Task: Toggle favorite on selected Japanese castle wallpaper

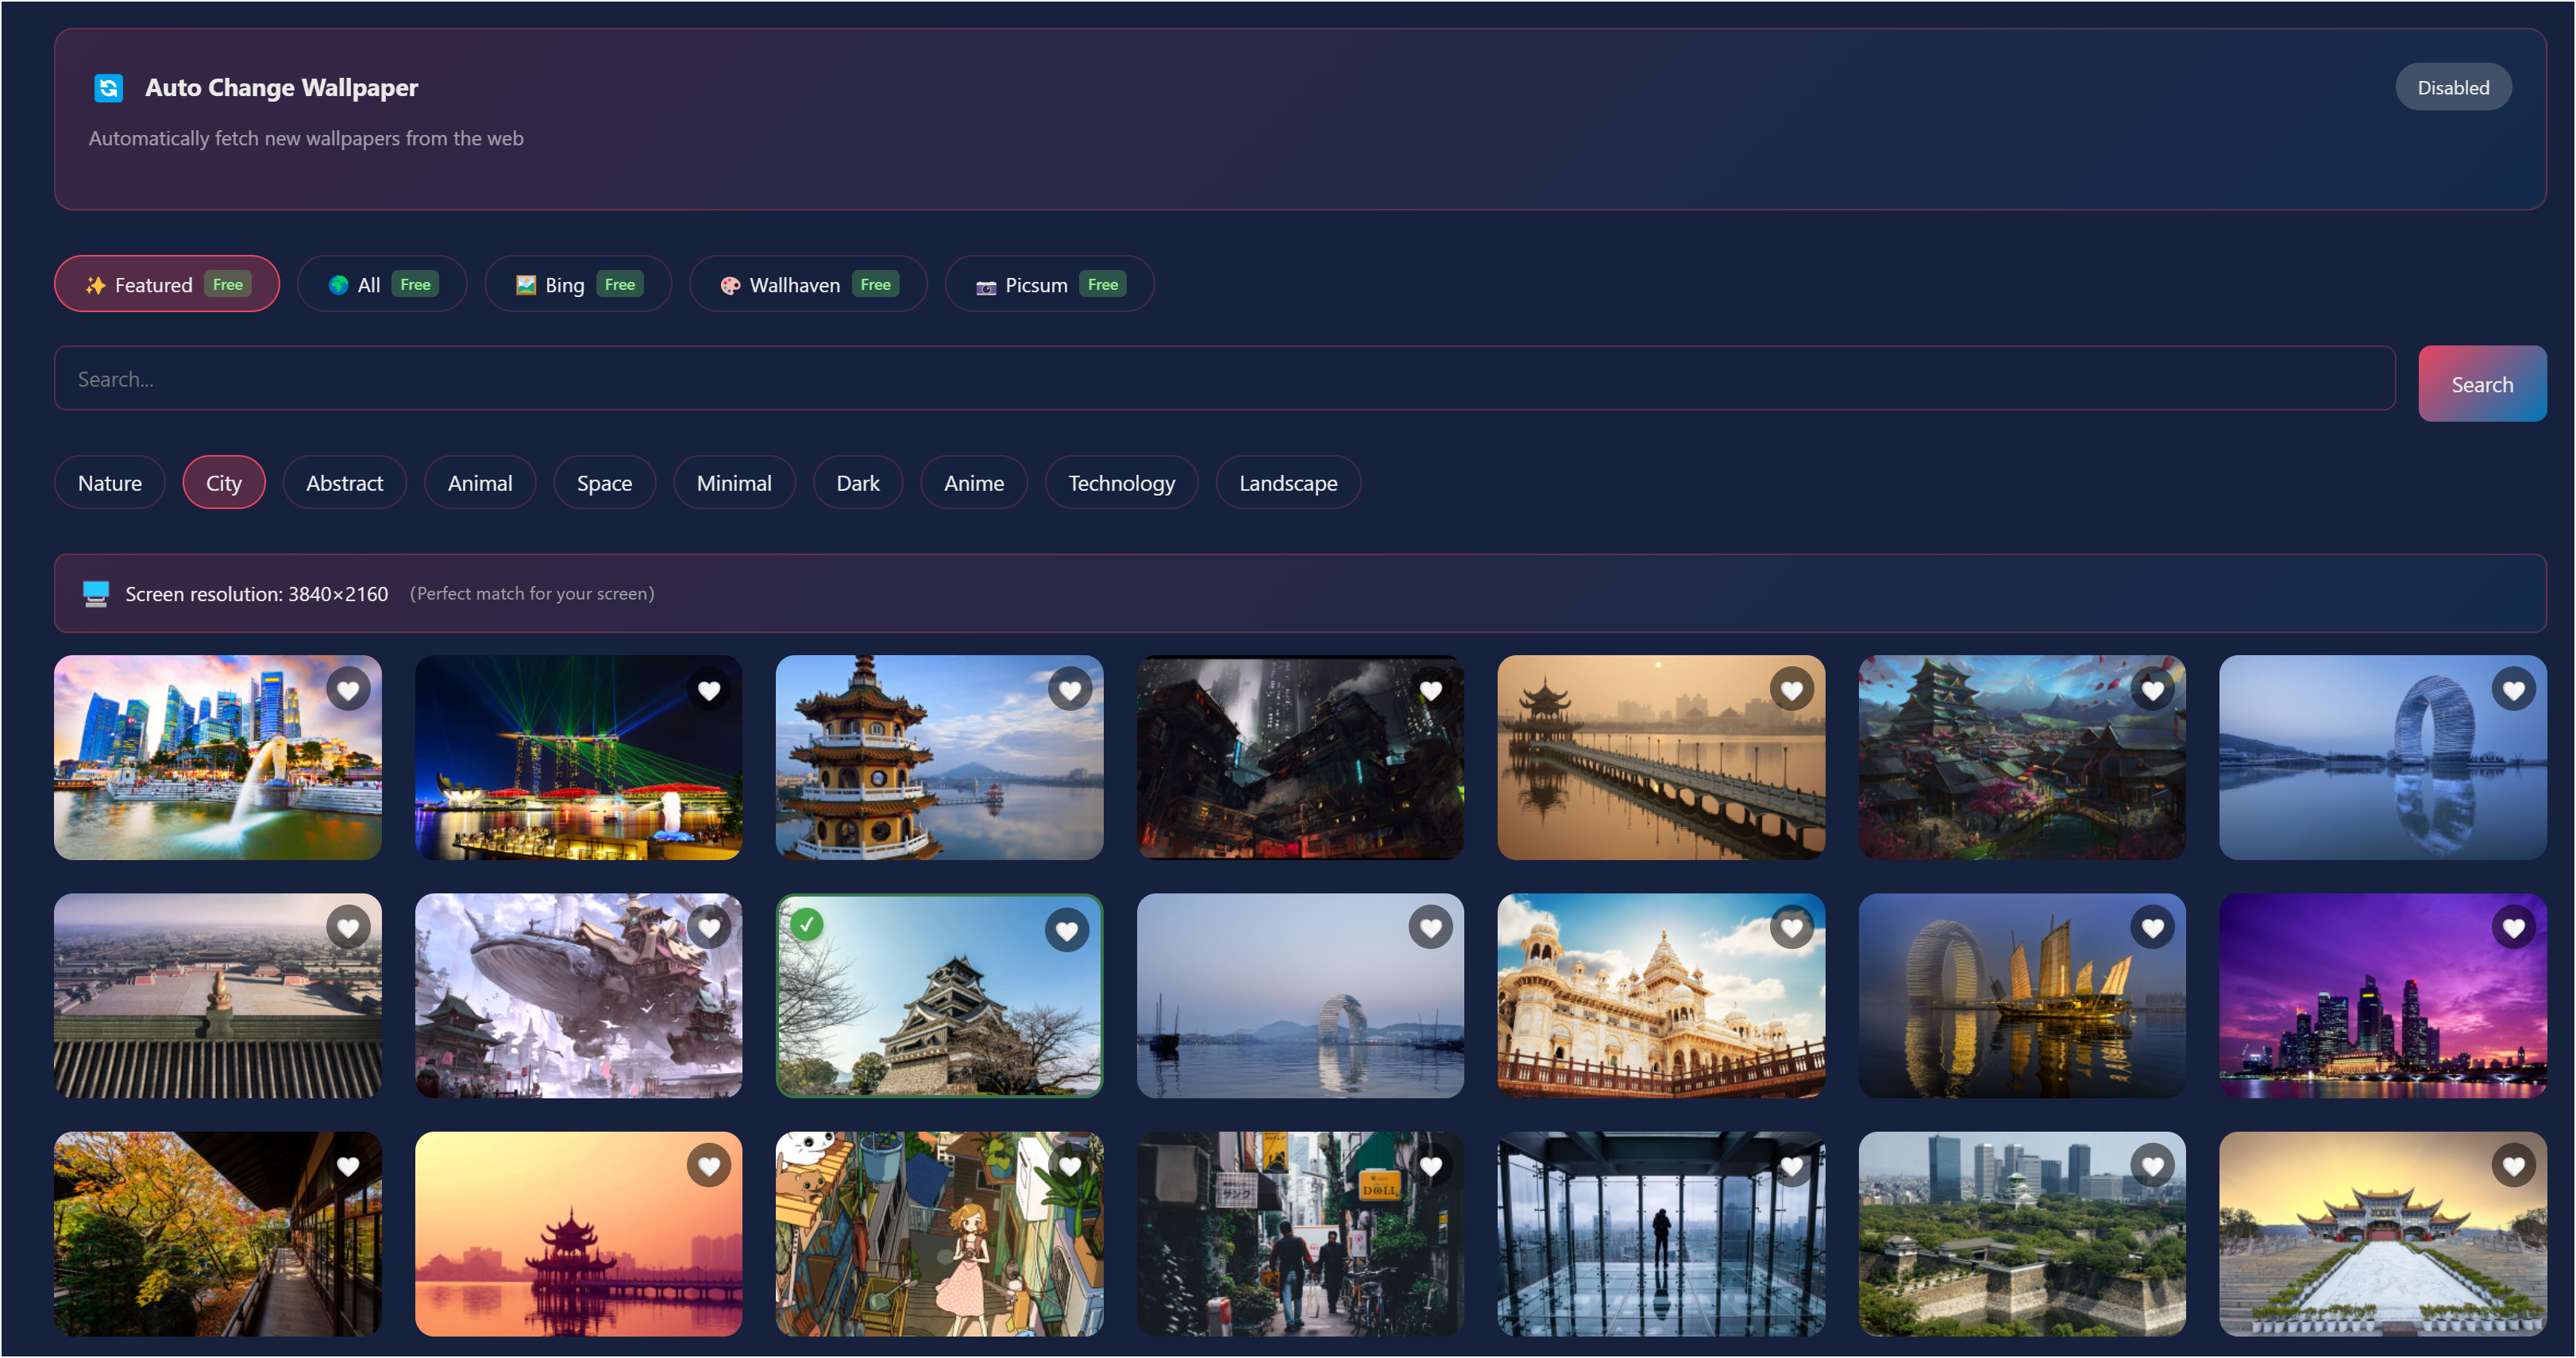Action: pyautogui.click(x=1066, y=931)
